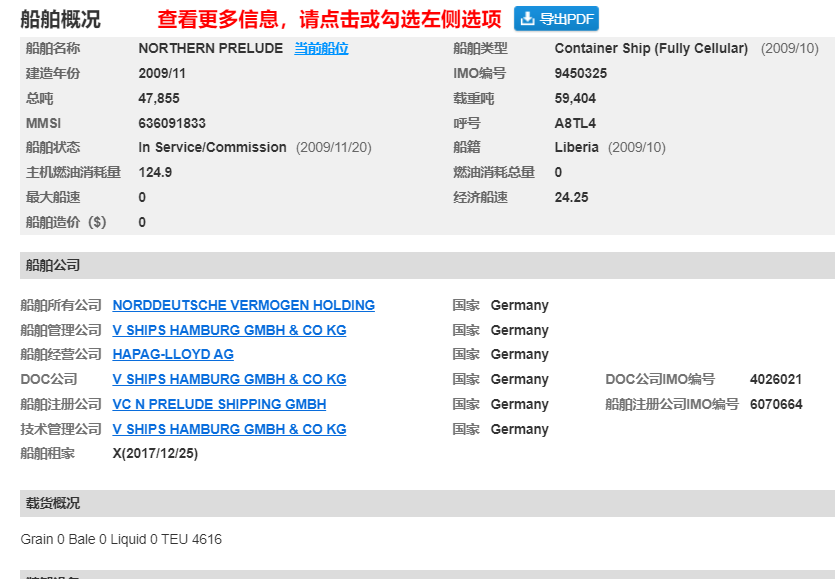Click registered company IMO number 6070664
Viewport: 835px width, 579px height.
pos(775,404)
